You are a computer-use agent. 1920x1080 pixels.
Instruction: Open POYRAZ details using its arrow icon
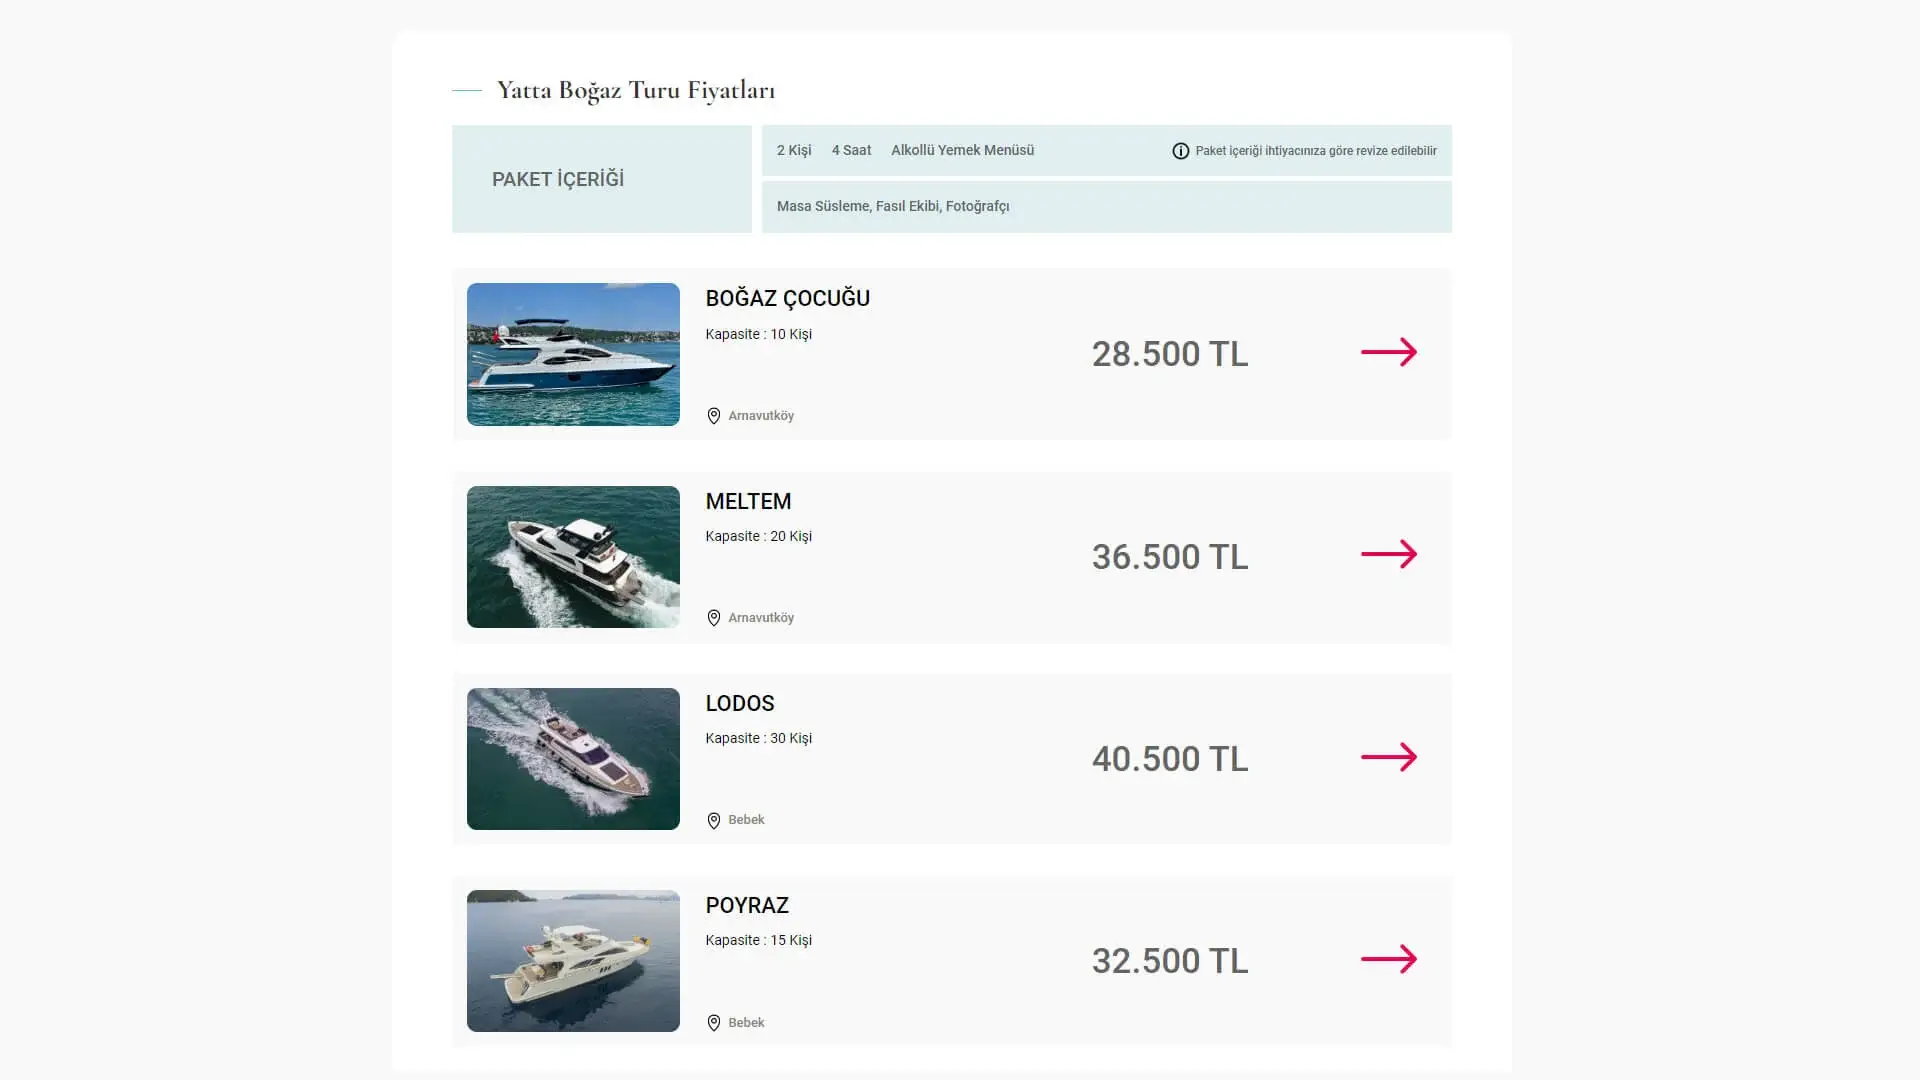1390,960
